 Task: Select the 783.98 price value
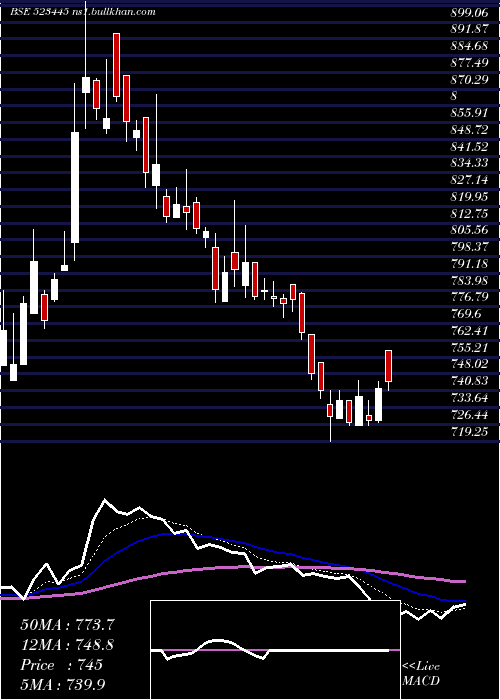[469, 281]
